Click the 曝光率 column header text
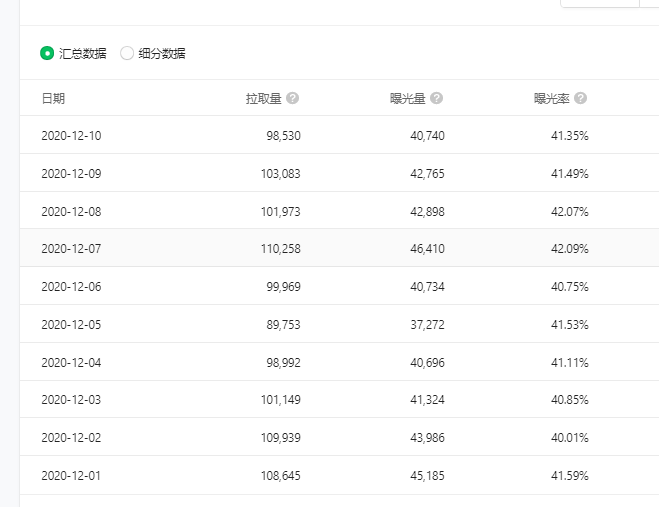 552,98
